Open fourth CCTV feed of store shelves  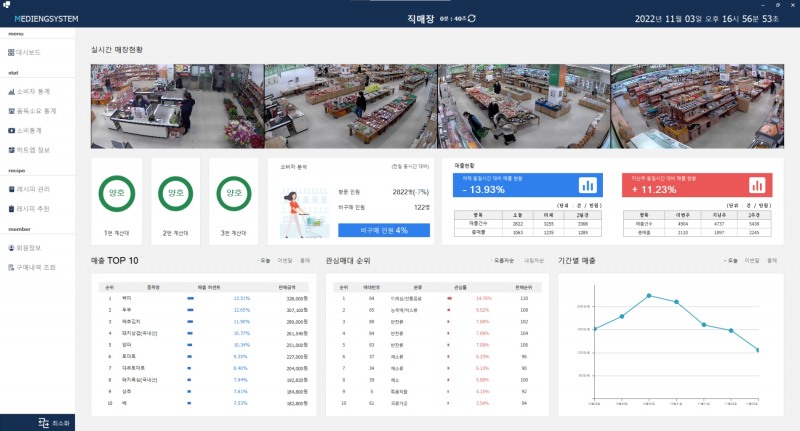point(697,106)
